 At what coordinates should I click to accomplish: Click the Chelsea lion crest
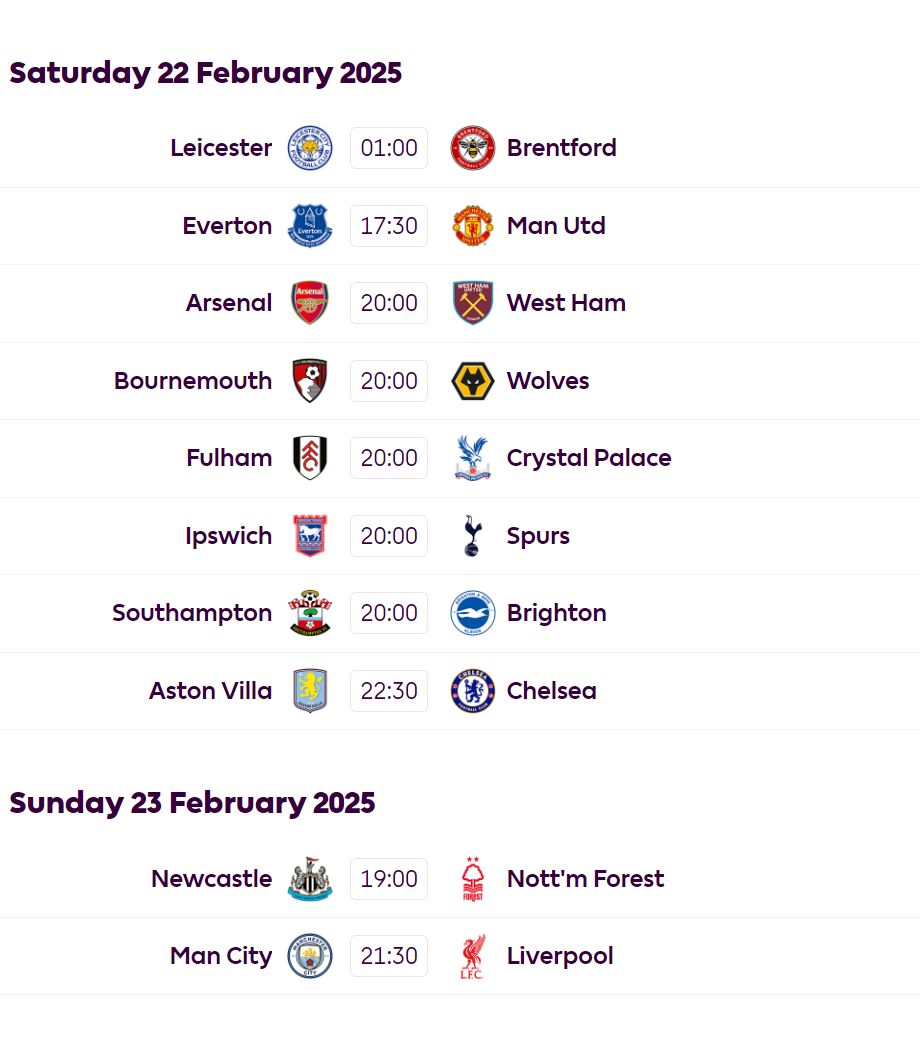click(473, 690)
